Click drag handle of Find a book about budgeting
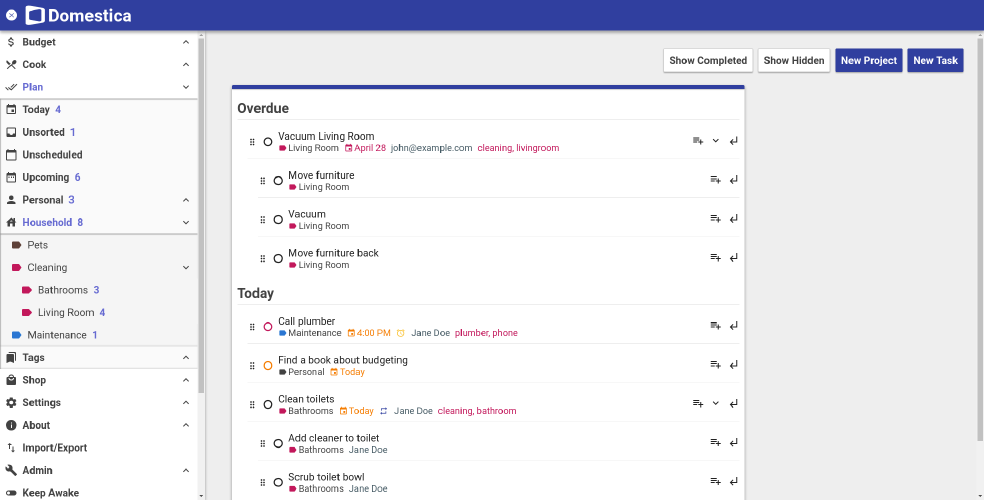Image resolution: width=984 pixels, height=500 pixels. (x=252, y=366)
